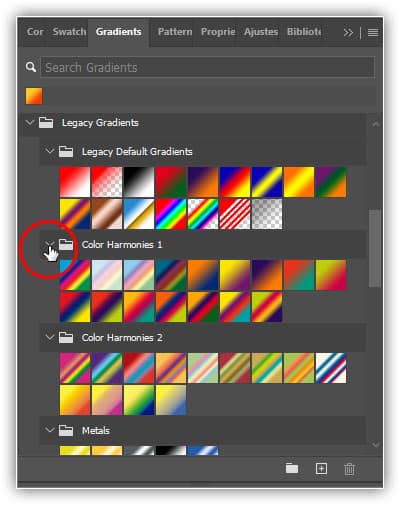
Task: Select the recent orange-yellow gradient swatch
Action: coord(34,96)
